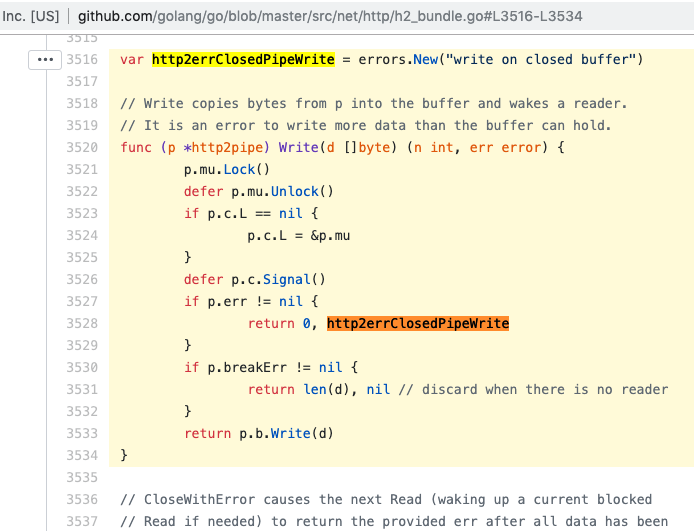Click the 'return len(d), nil' statement
The width and height of the screenshot is (694, 531).
[x=319, y=389]
